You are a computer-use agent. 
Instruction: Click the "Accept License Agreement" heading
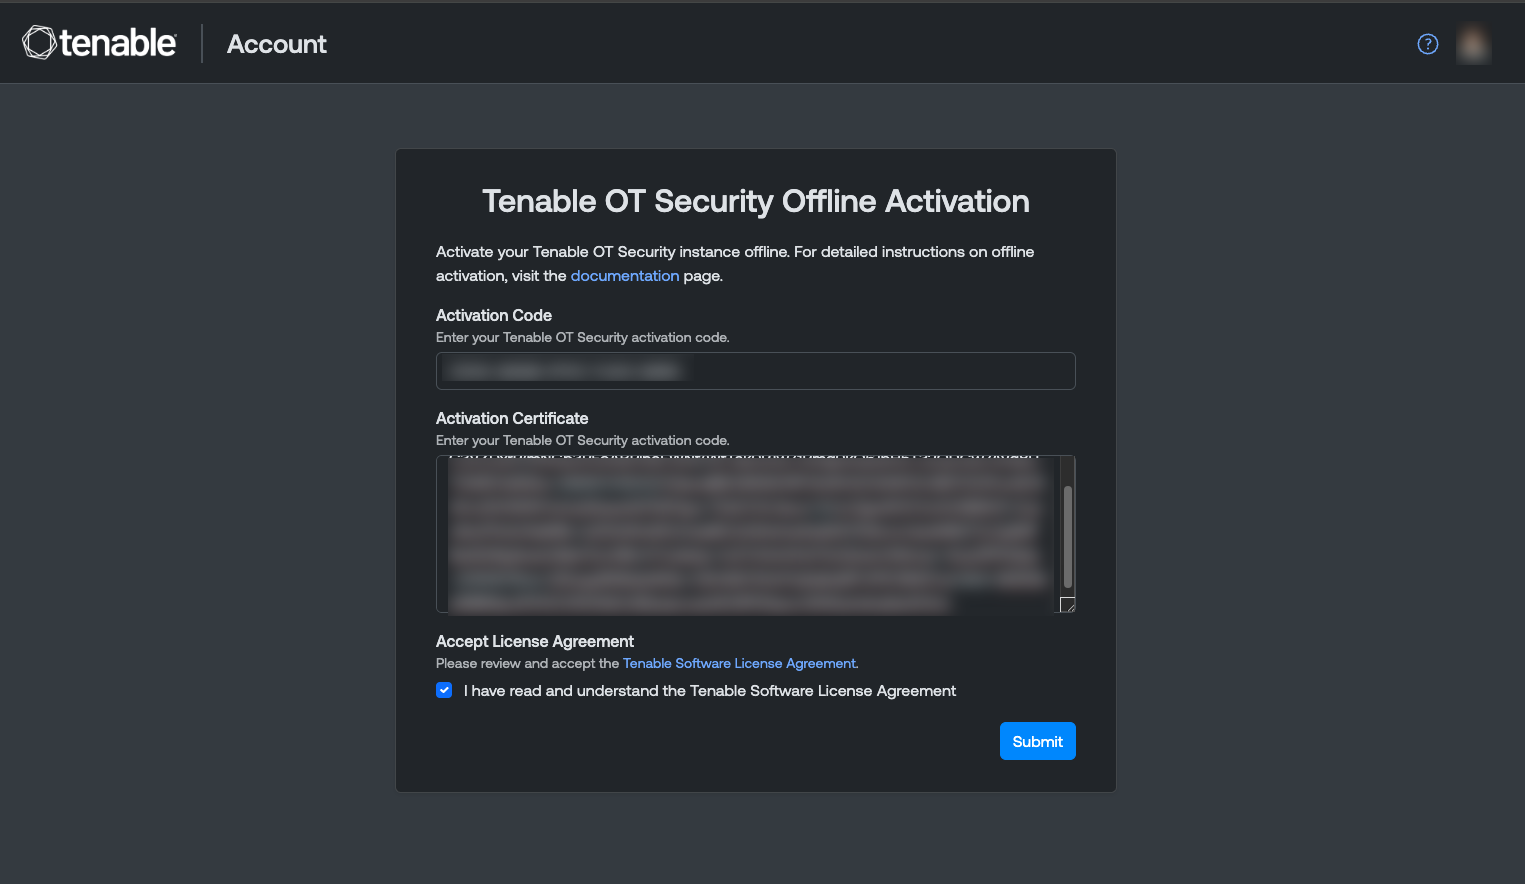coord(535,641)
